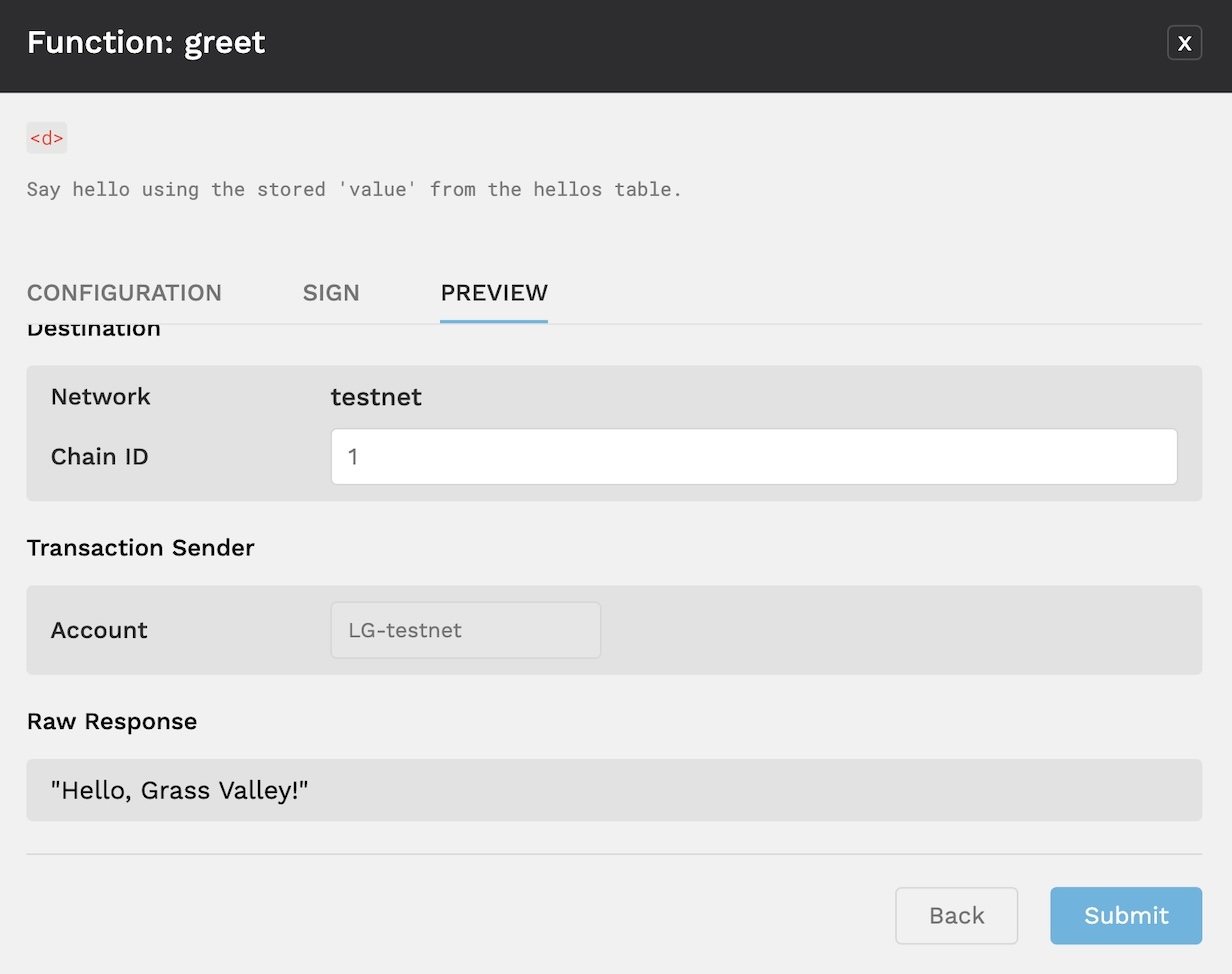Click the Function: greet header title
The height and width of the screenshot is (974, 1232).
pyautogui.click(x=145, y=43)
